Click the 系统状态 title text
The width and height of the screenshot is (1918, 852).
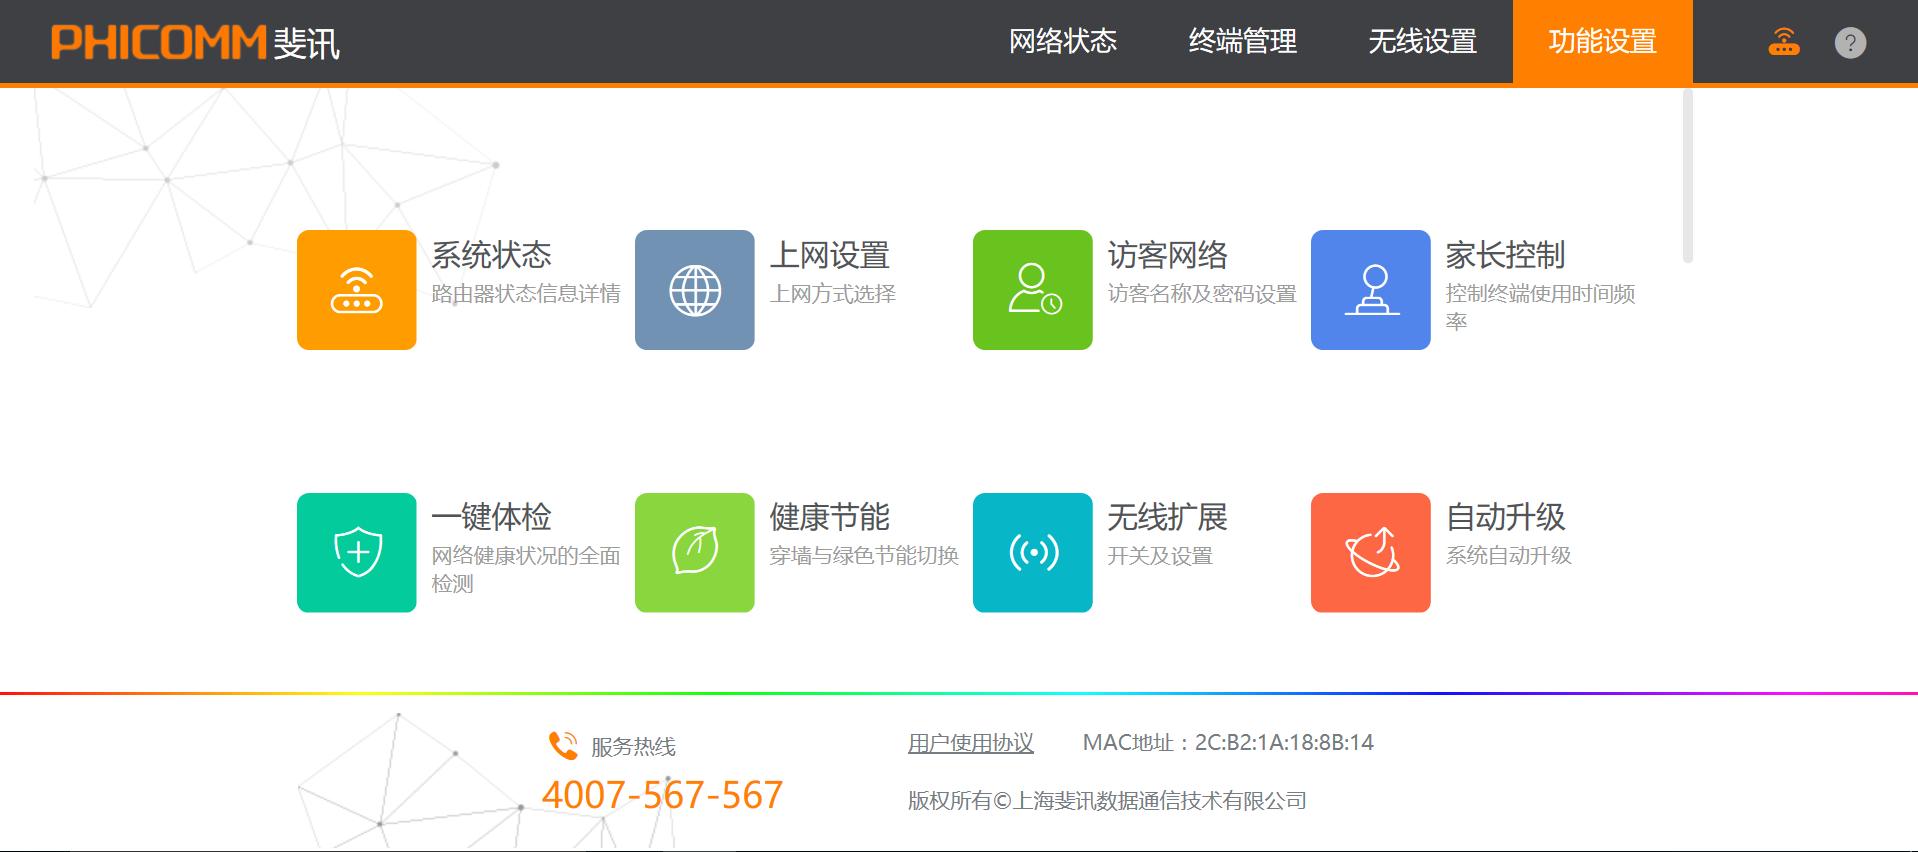click(491, 255)
